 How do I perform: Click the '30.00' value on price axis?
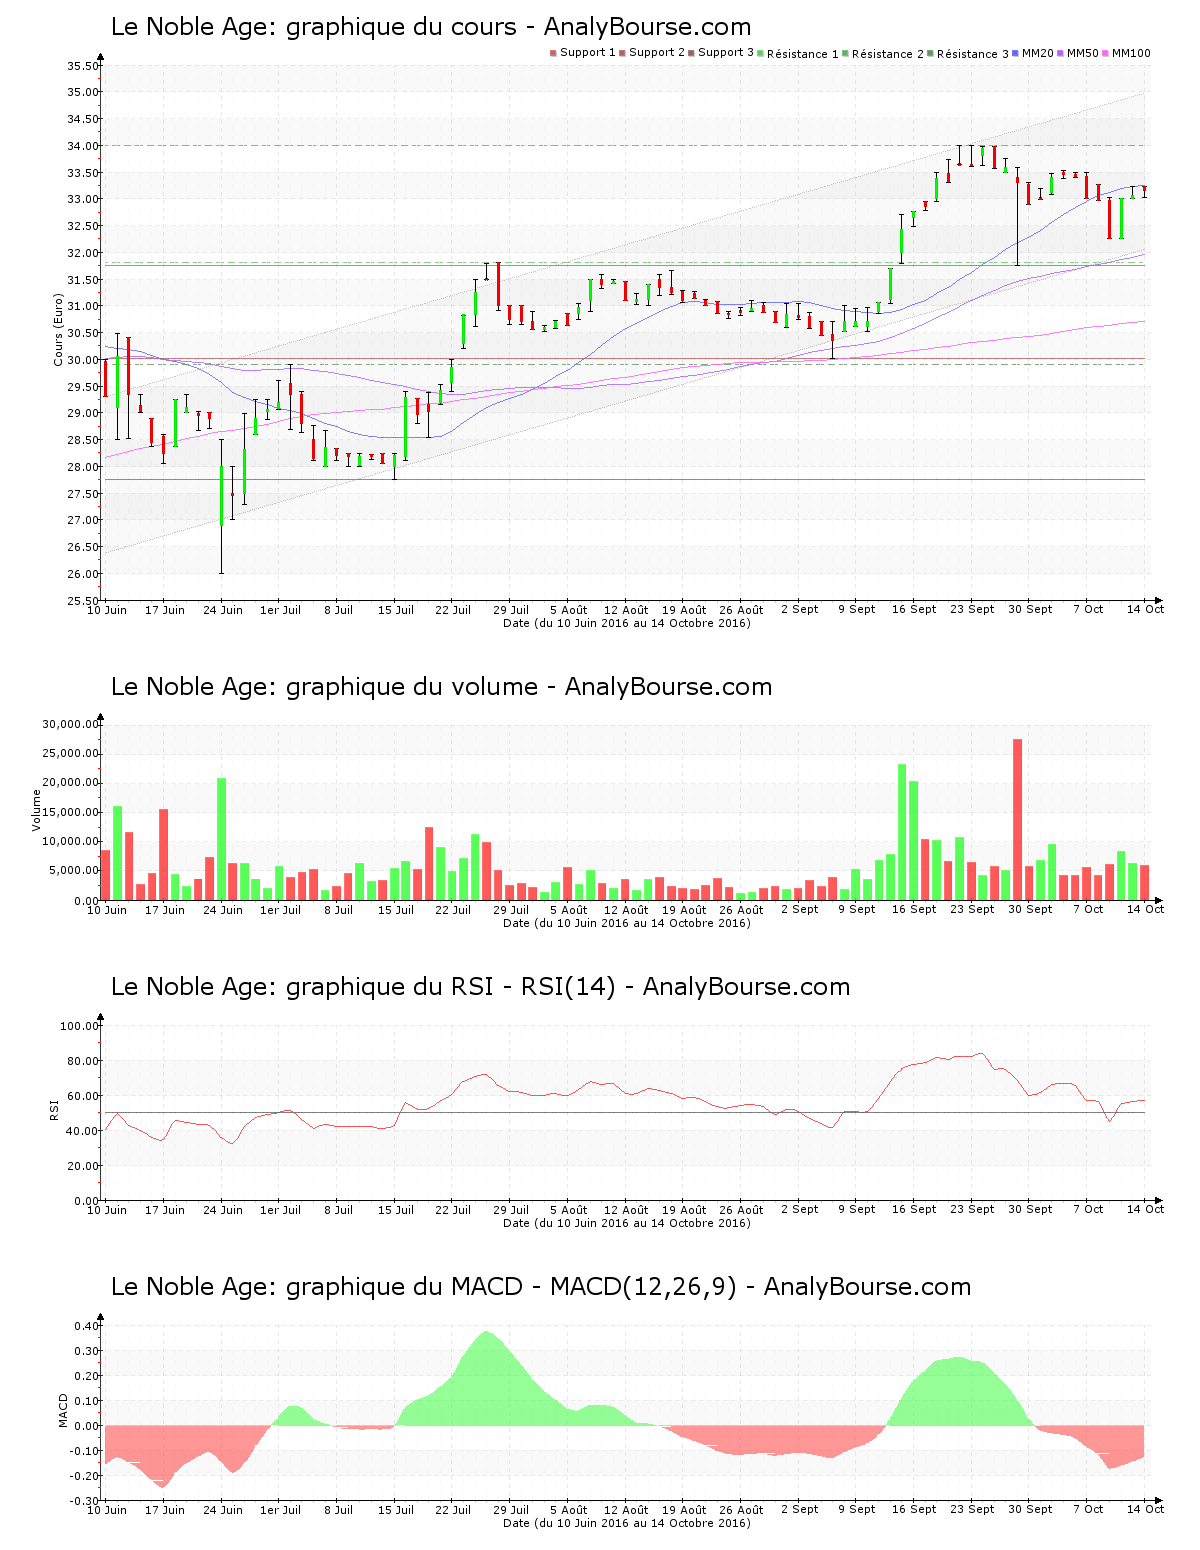[x=83, y=360]
